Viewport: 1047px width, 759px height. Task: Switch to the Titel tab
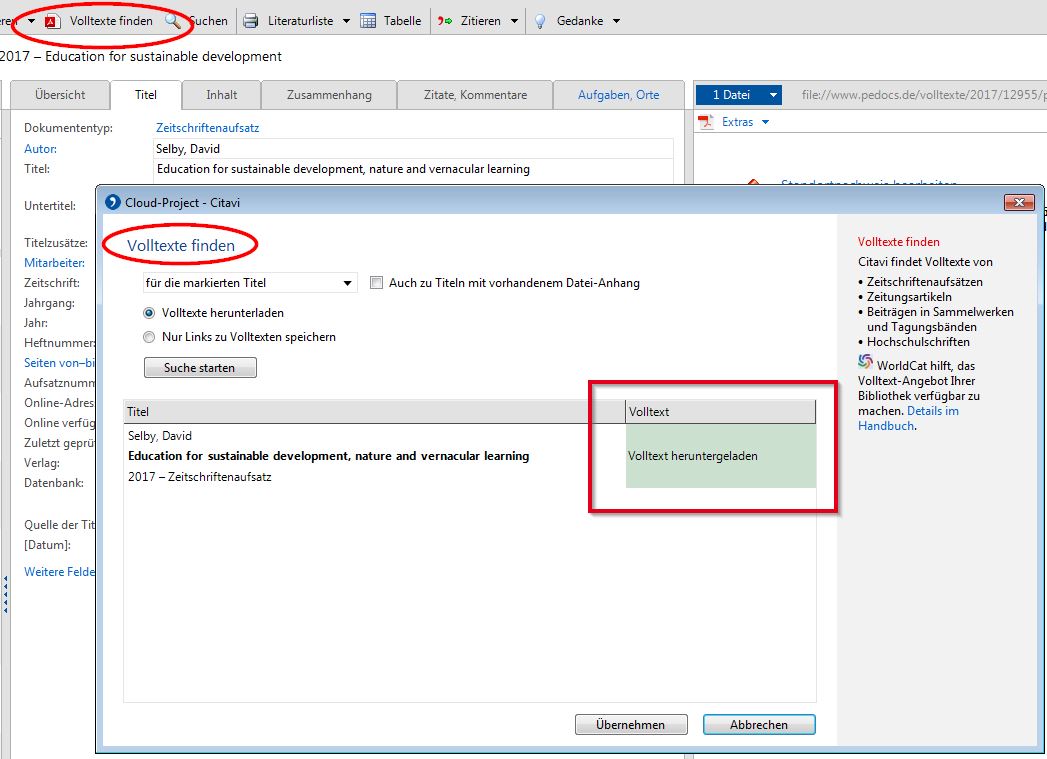coord(146,95)
